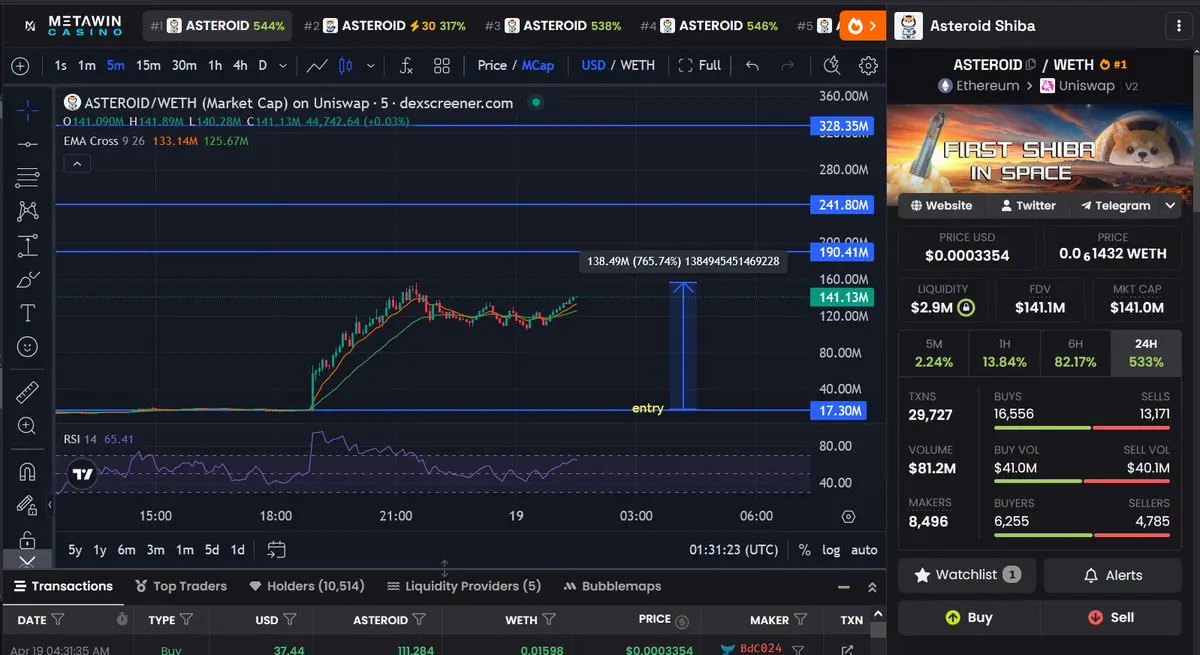Enable auto scale on chart
The width and height of the screenshot is (1200, 655).
(864, 549)
